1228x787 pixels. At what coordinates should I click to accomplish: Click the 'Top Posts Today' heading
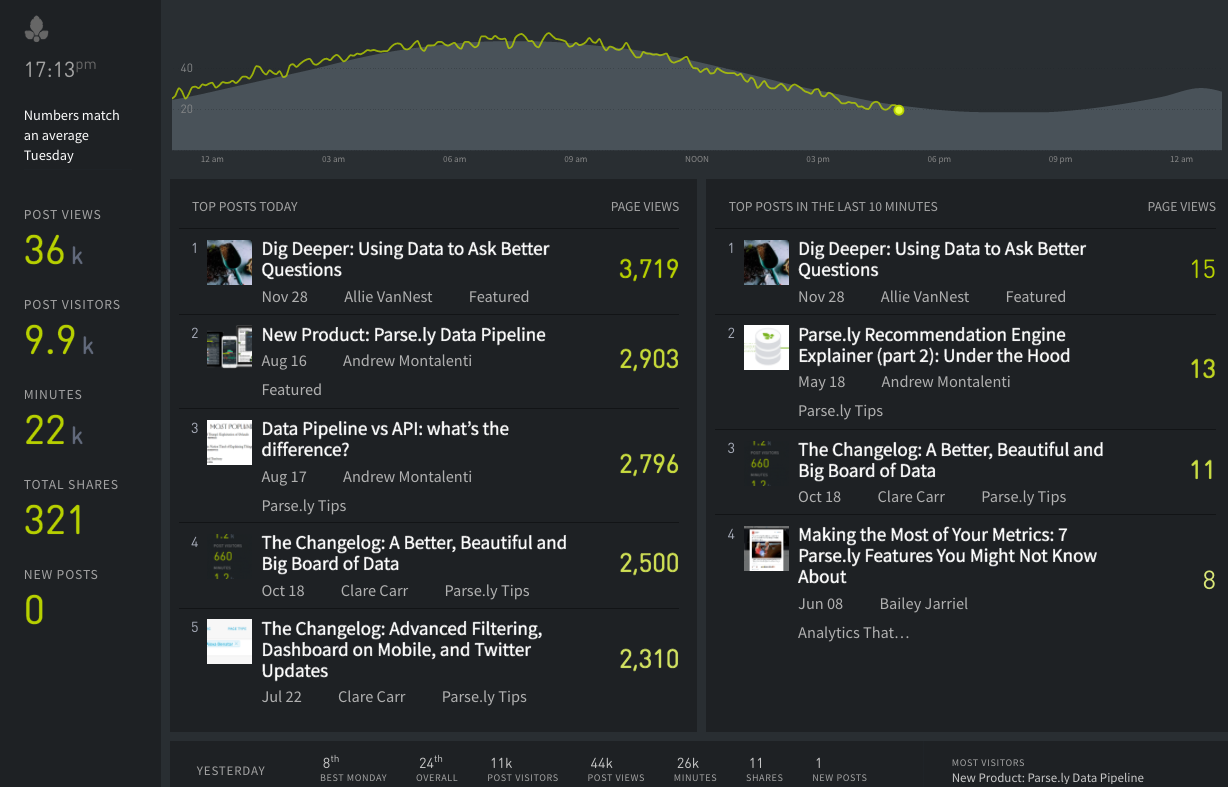(245, 207)
